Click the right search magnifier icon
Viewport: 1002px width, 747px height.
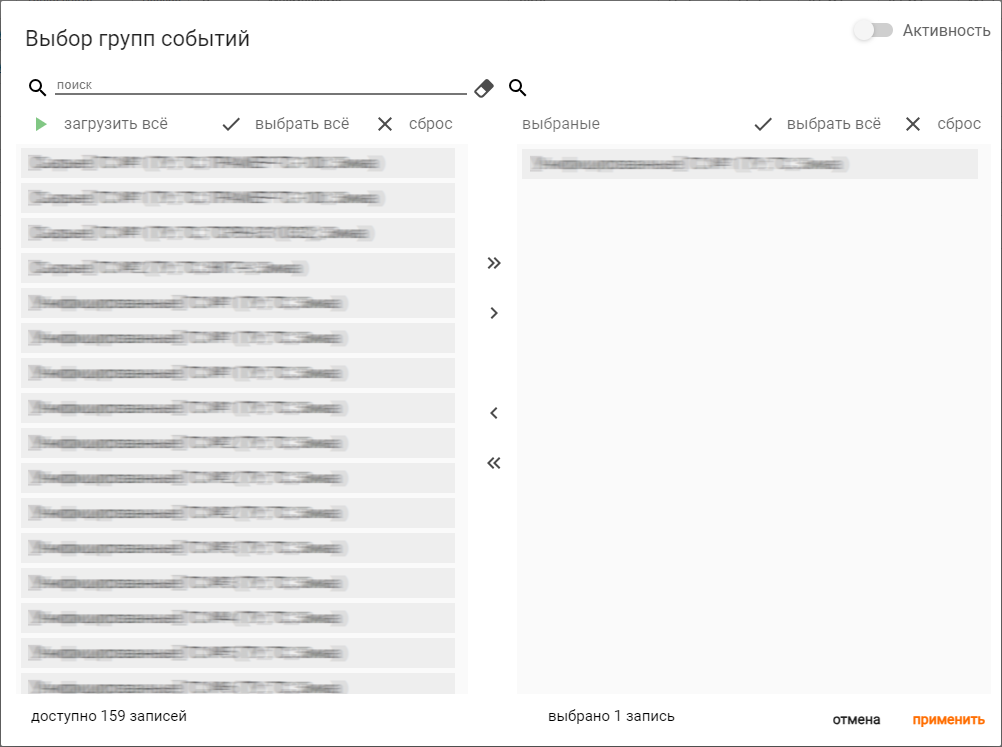tap(518, 88)
